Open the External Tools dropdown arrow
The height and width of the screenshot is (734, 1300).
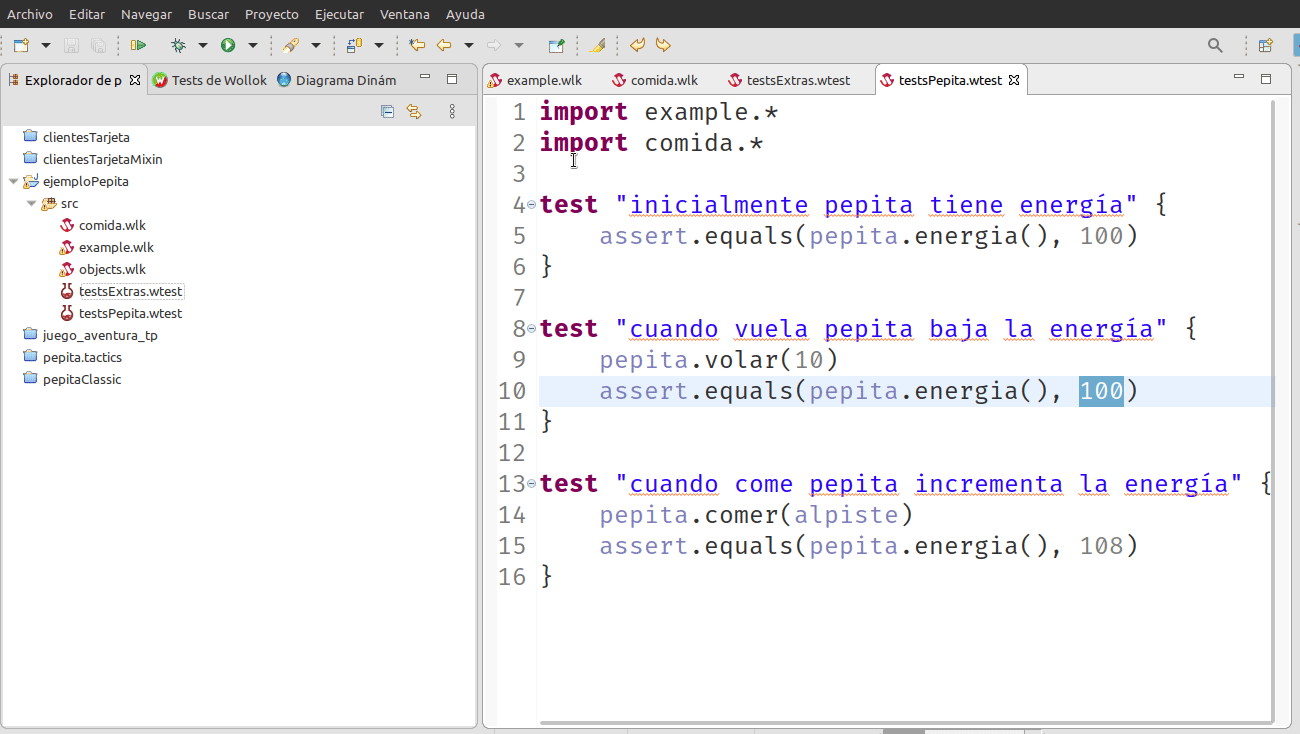click(316, 45)
